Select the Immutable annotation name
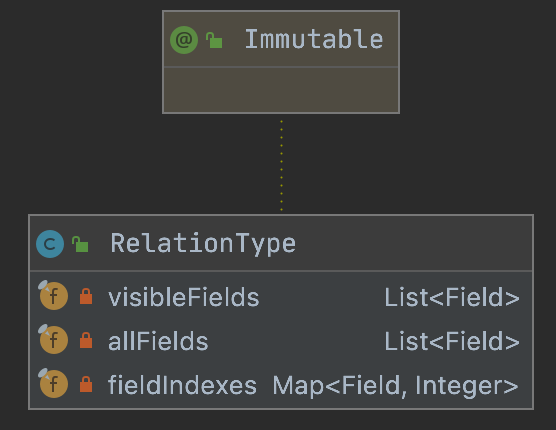This screenshot has width=556, height=430. click(314, 39)
